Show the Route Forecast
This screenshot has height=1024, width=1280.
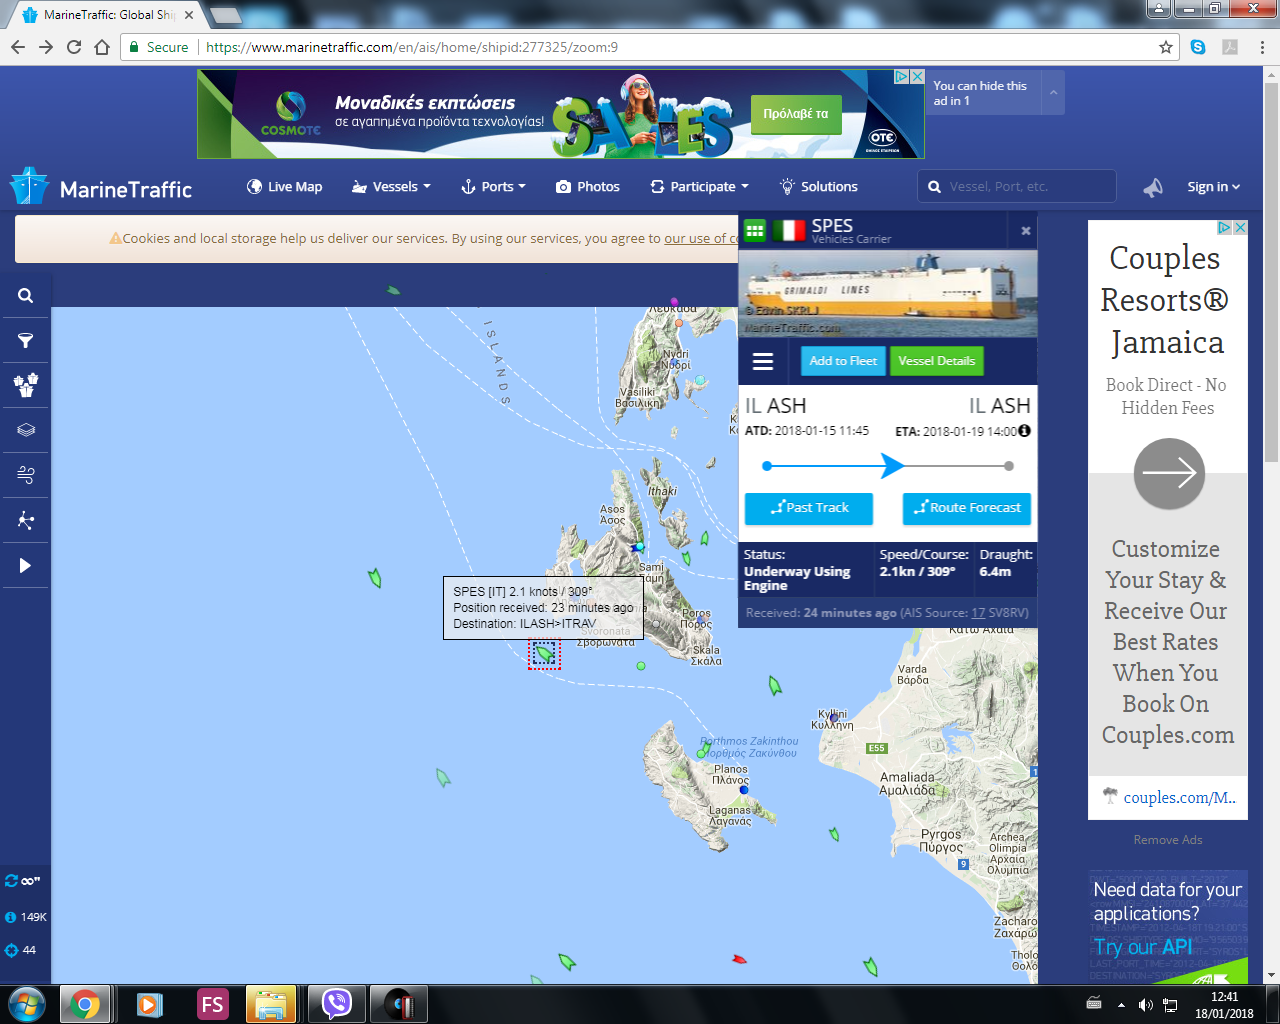tap(966, 508)
